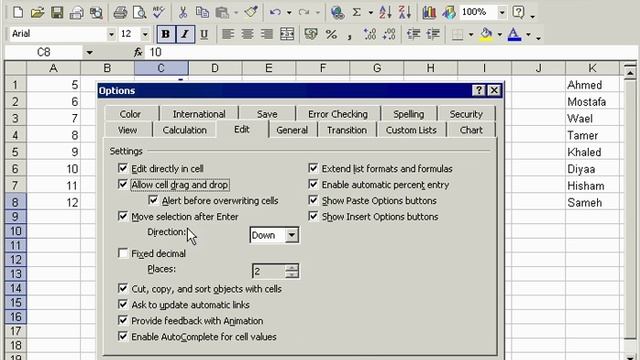Click the Places decimal spinner

292,271
